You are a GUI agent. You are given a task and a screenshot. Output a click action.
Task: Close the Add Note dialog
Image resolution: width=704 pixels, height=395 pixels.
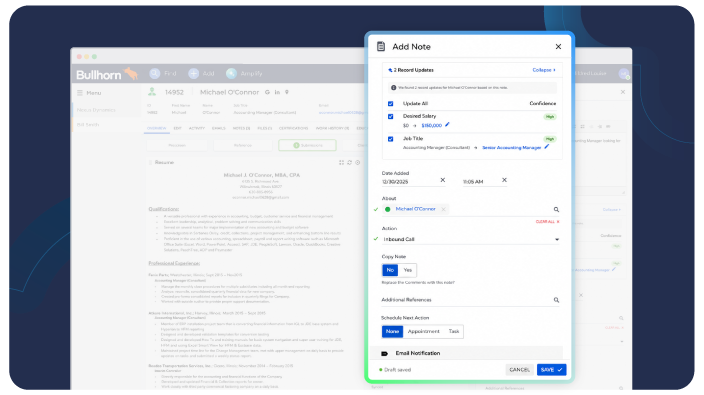(558, 46)
